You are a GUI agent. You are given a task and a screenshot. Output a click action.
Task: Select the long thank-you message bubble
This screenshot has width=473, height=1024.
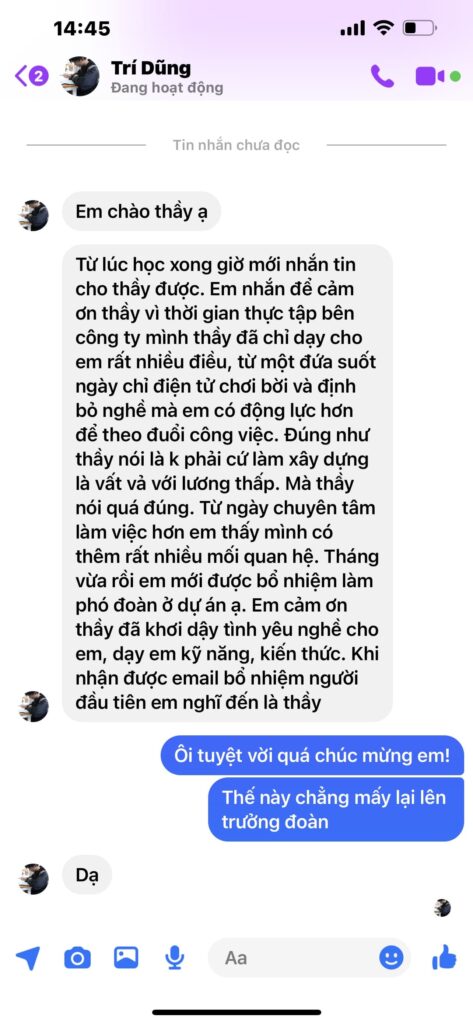pyautogui.click(x=227, y=483)
